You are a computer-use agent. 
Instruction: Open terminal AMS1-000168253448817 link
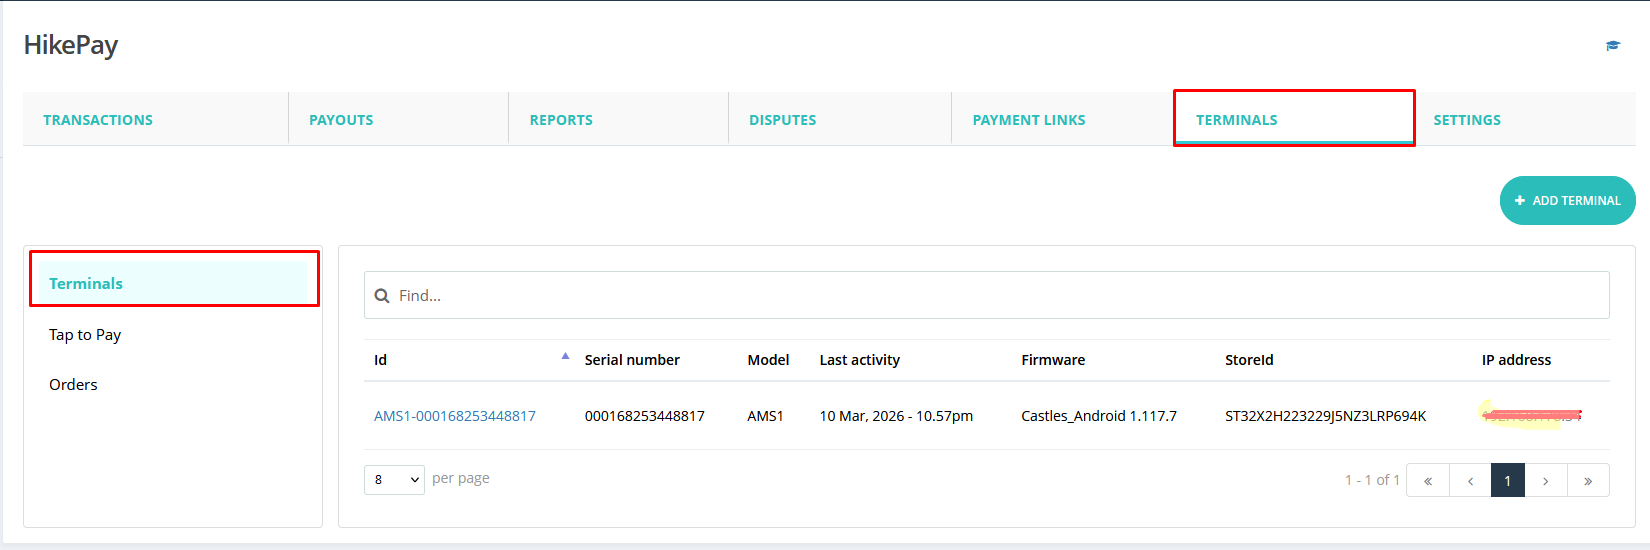pos(455,416)
